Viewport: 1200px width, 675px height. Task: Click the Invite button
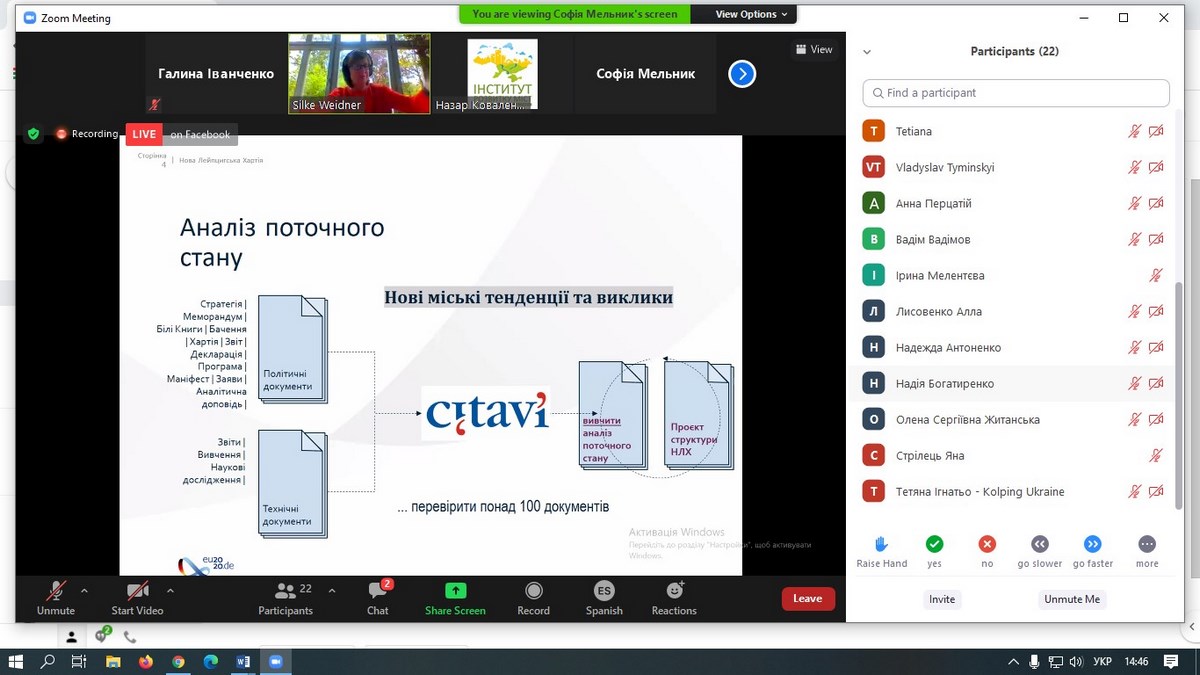pos(942,599)
